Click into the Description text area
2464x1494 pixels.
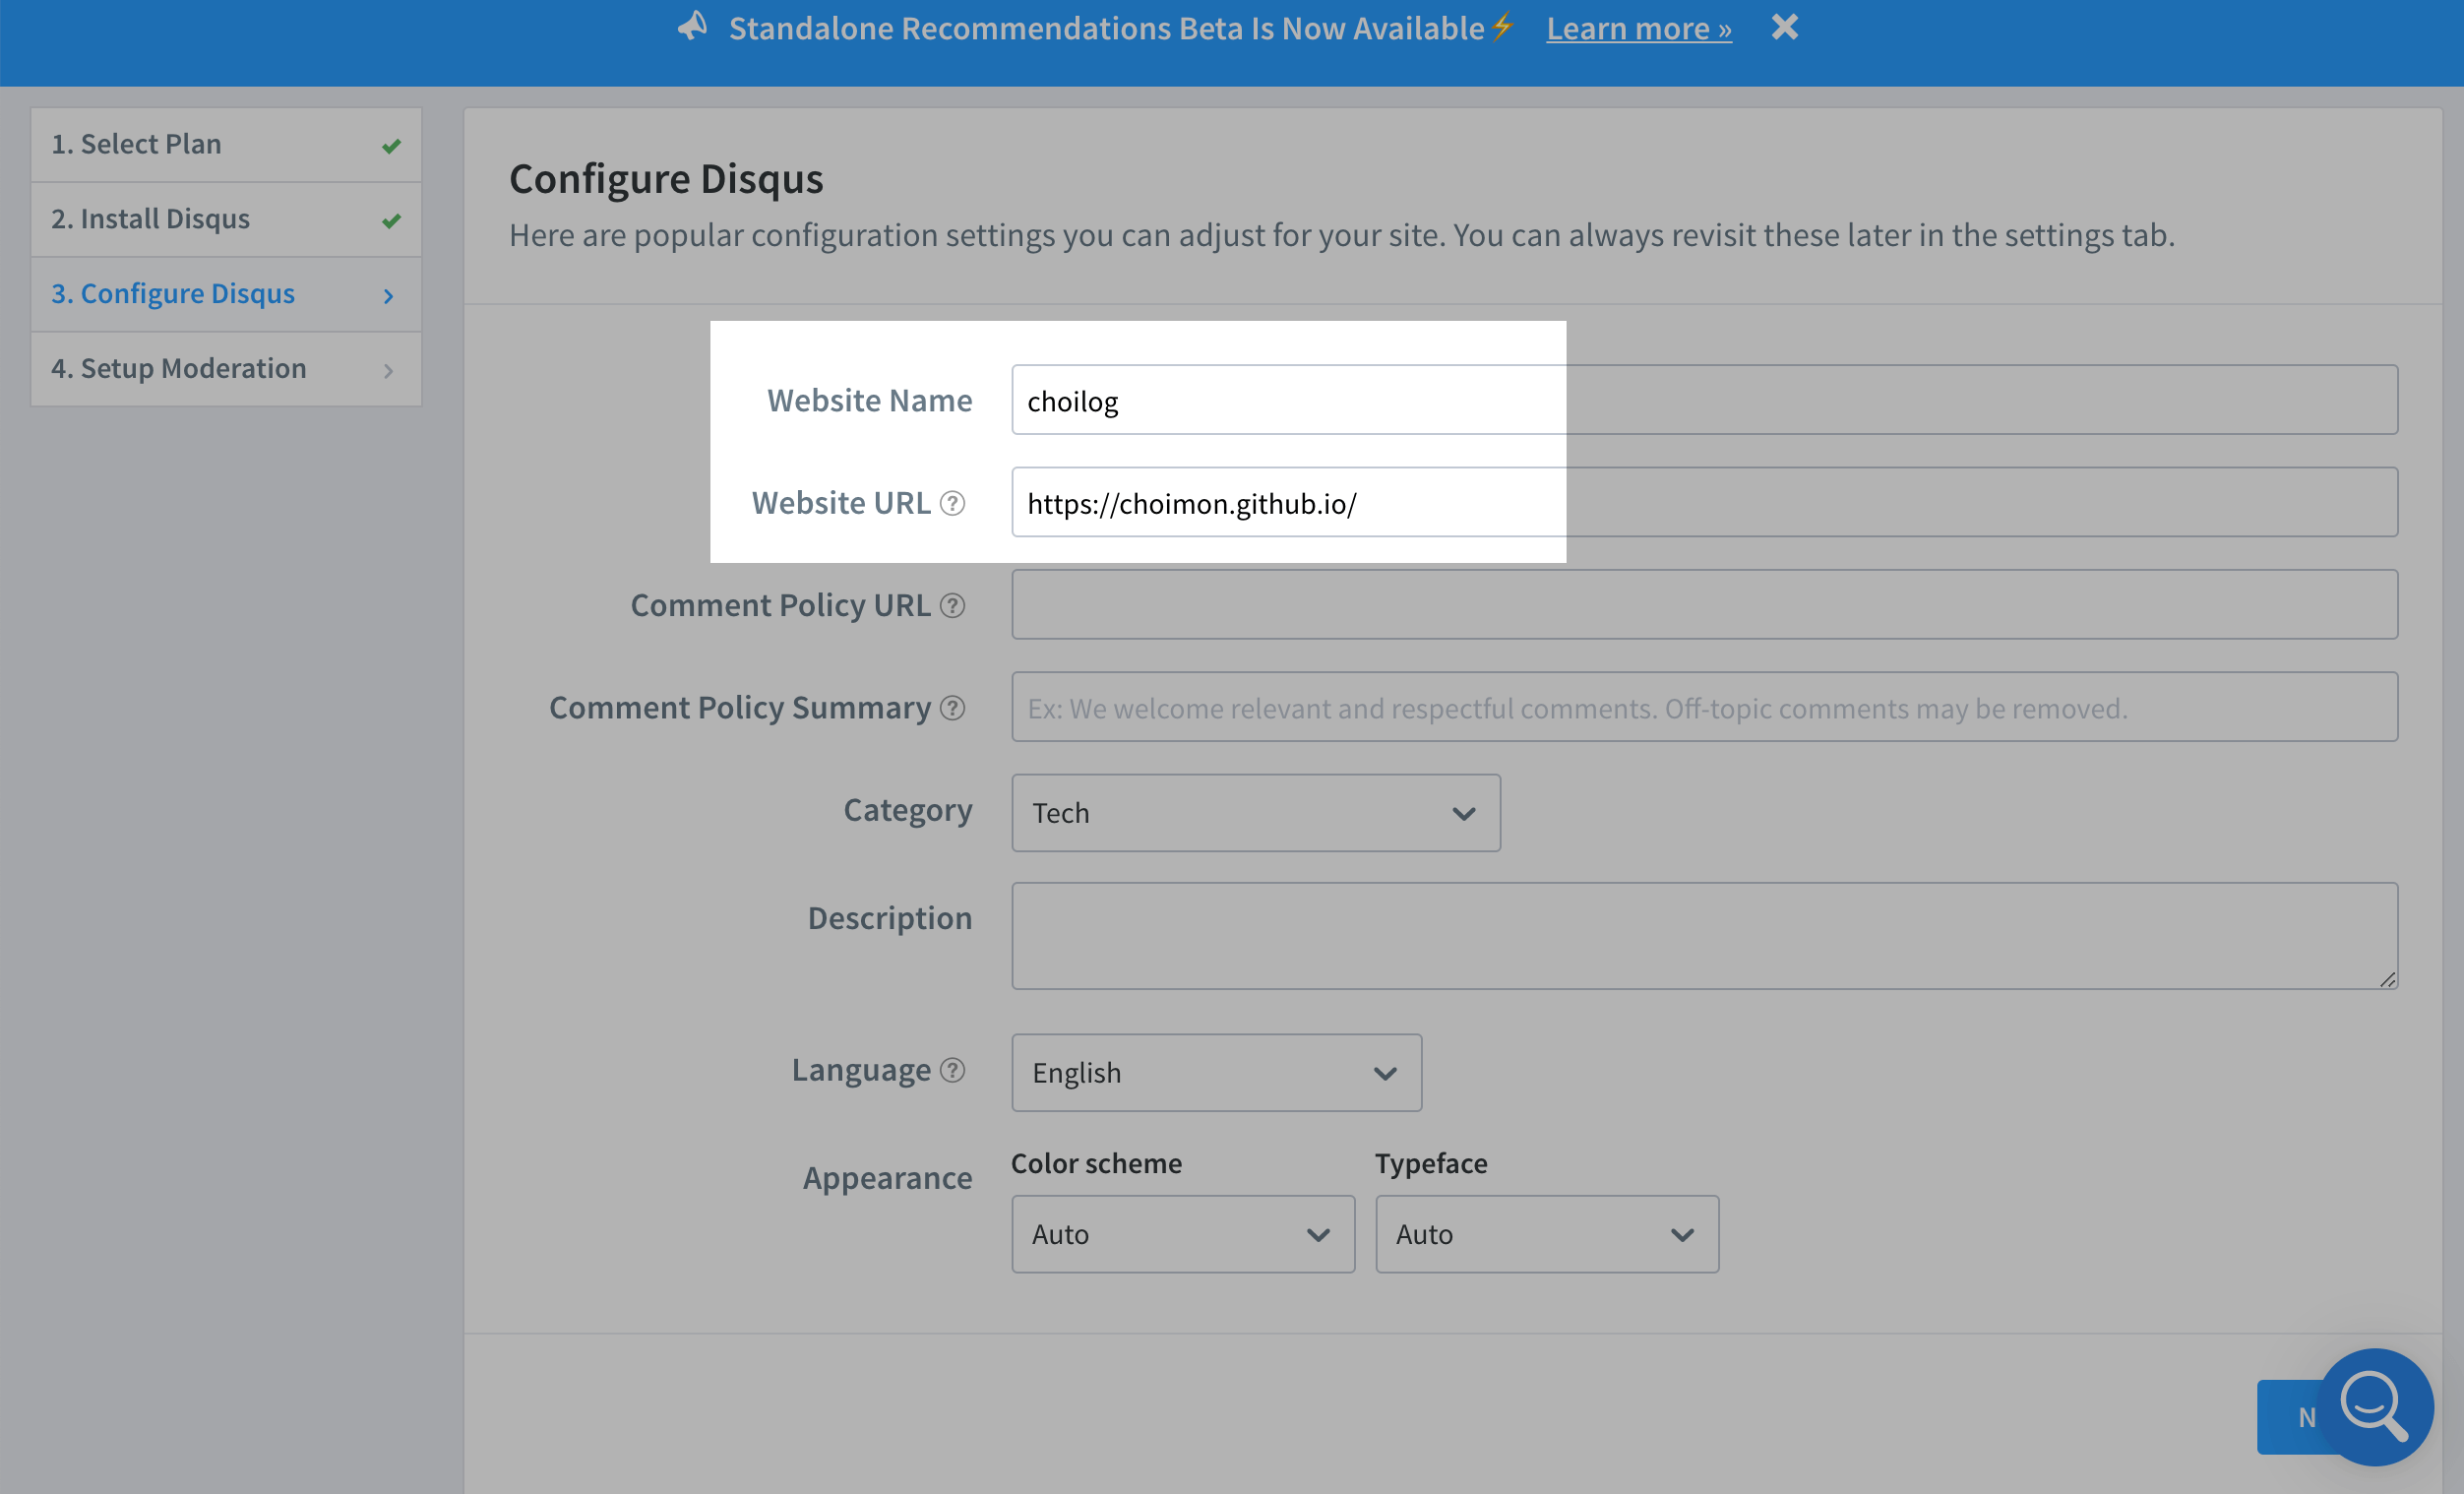(1704, 936)
